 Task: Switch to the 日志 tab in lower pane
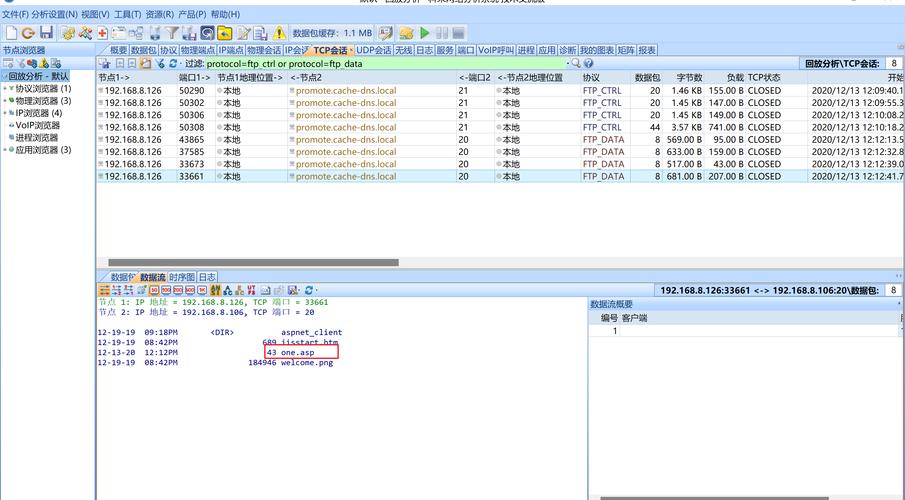pyautogui.click(x=207, y=277)
